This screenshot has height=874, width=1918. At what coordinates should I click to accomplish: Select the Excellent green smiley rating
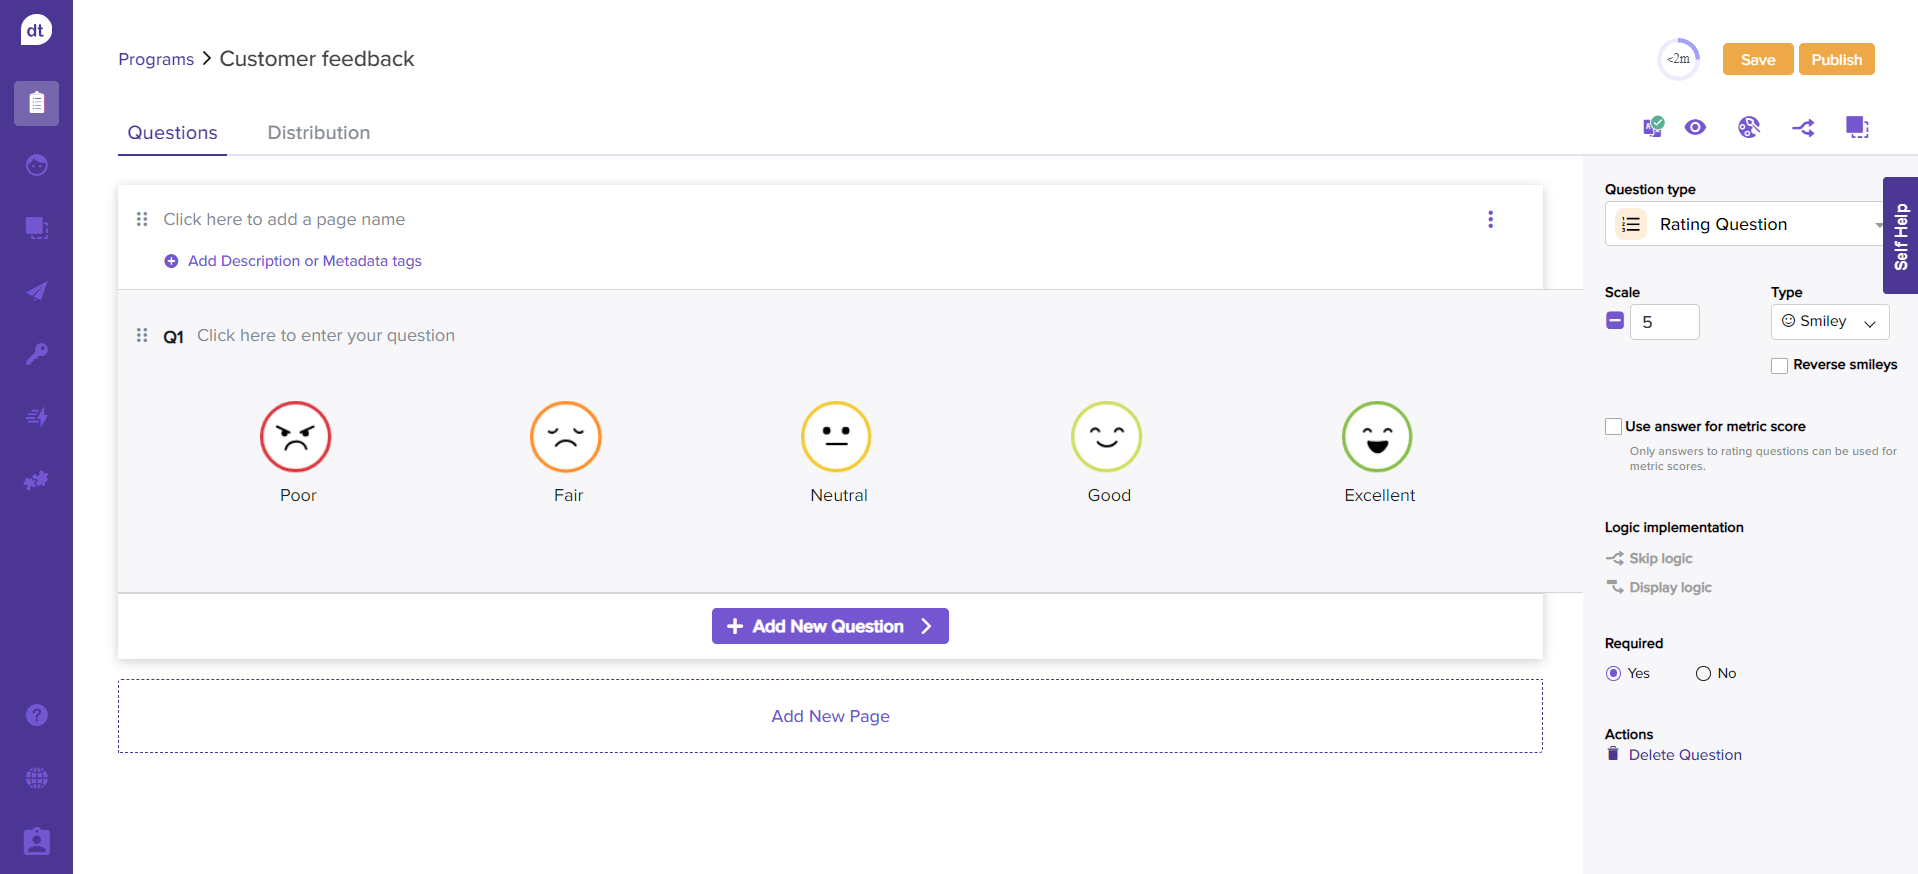click(1377, 437)
